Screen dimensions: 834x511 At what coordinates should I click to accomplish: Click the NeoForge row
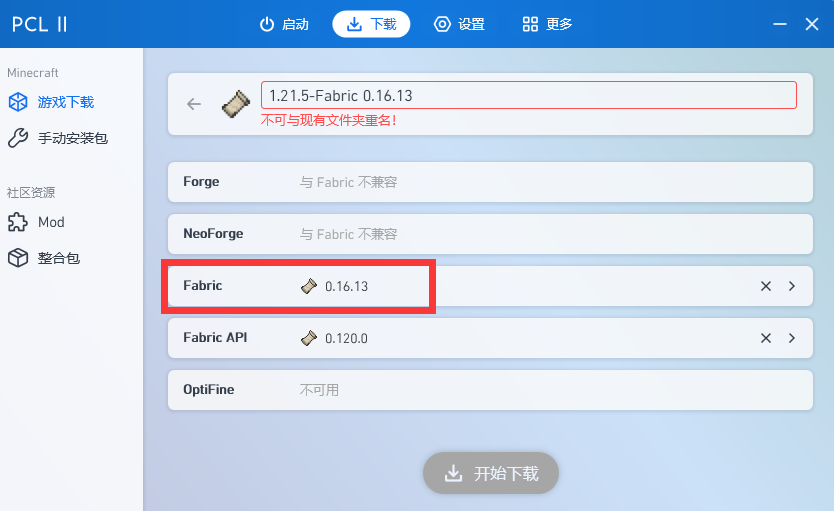[489, 234]
